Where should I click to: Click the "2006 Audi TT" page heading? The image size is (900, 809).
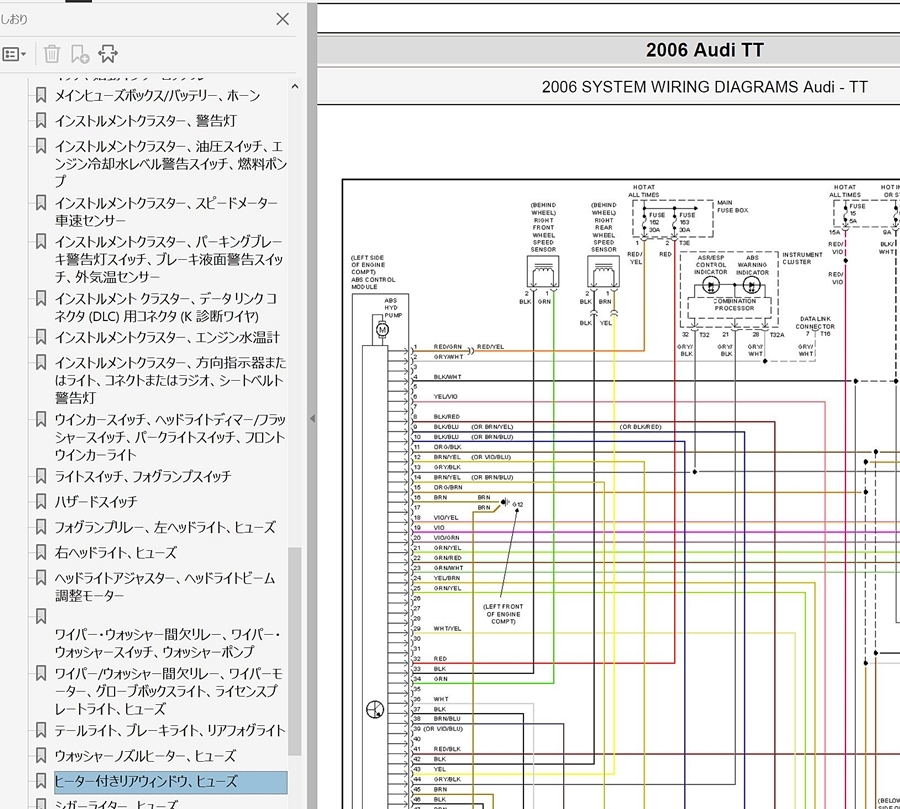(705, 50)
